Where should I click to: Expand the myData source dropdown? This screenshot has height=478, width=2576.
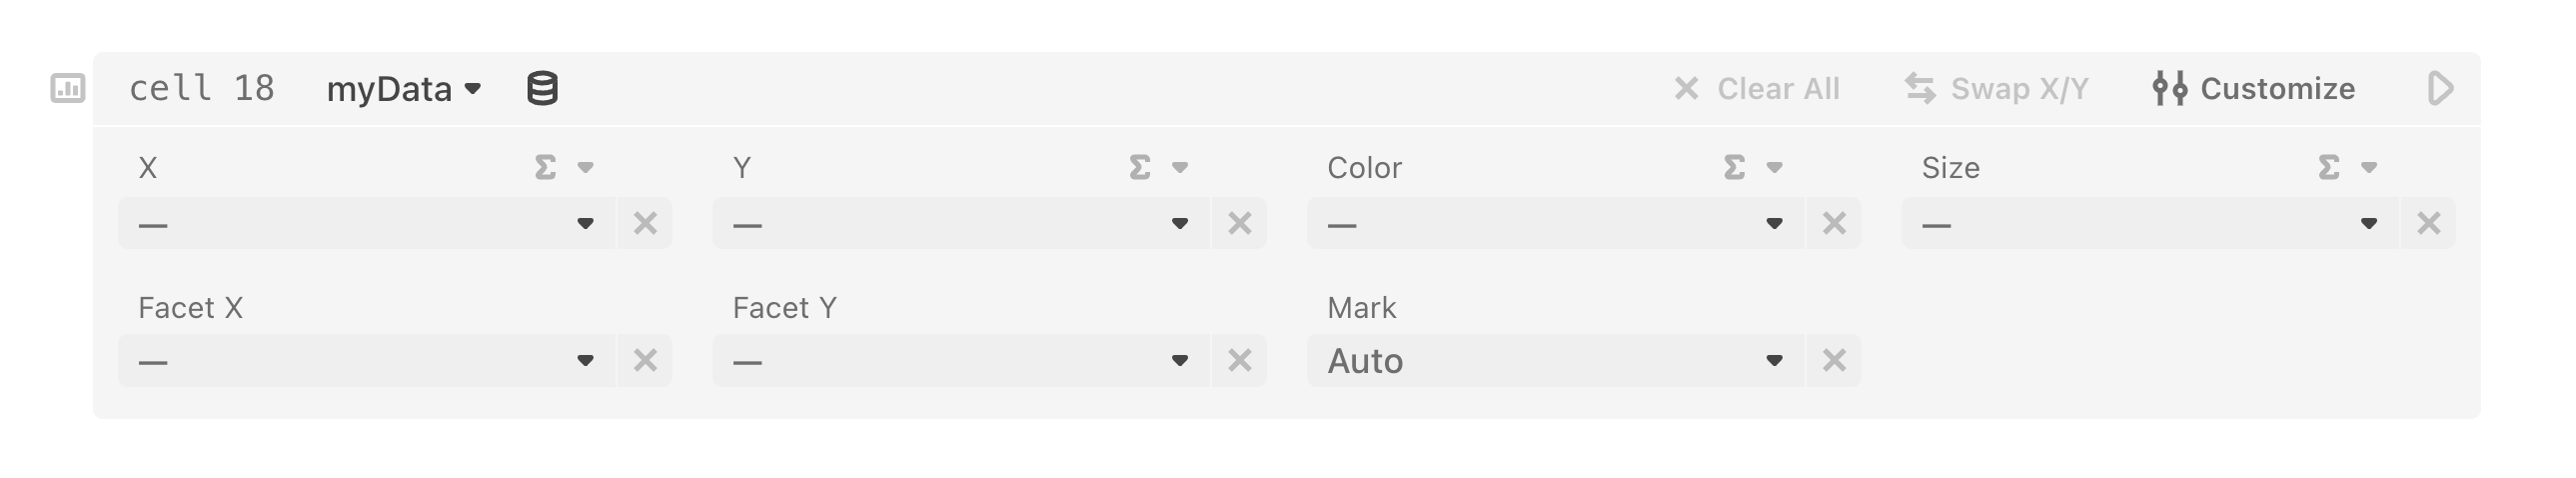404,88
